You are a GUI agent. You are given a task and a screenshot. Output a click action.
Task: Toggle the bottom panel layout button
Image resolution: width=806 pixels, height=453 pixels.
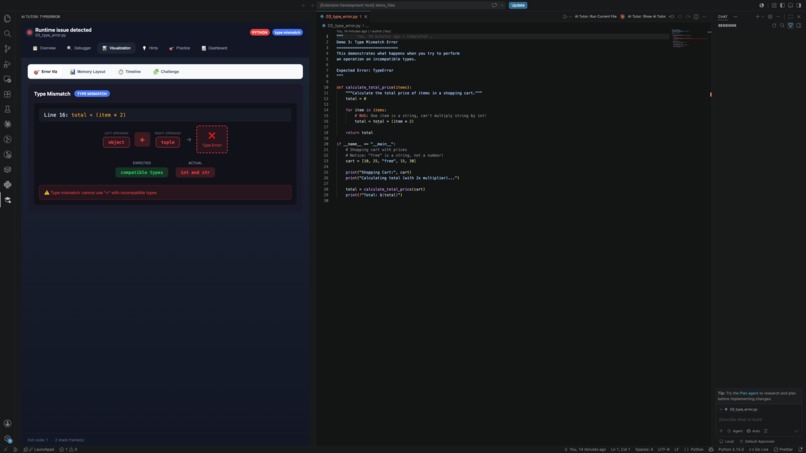point(791,5)
